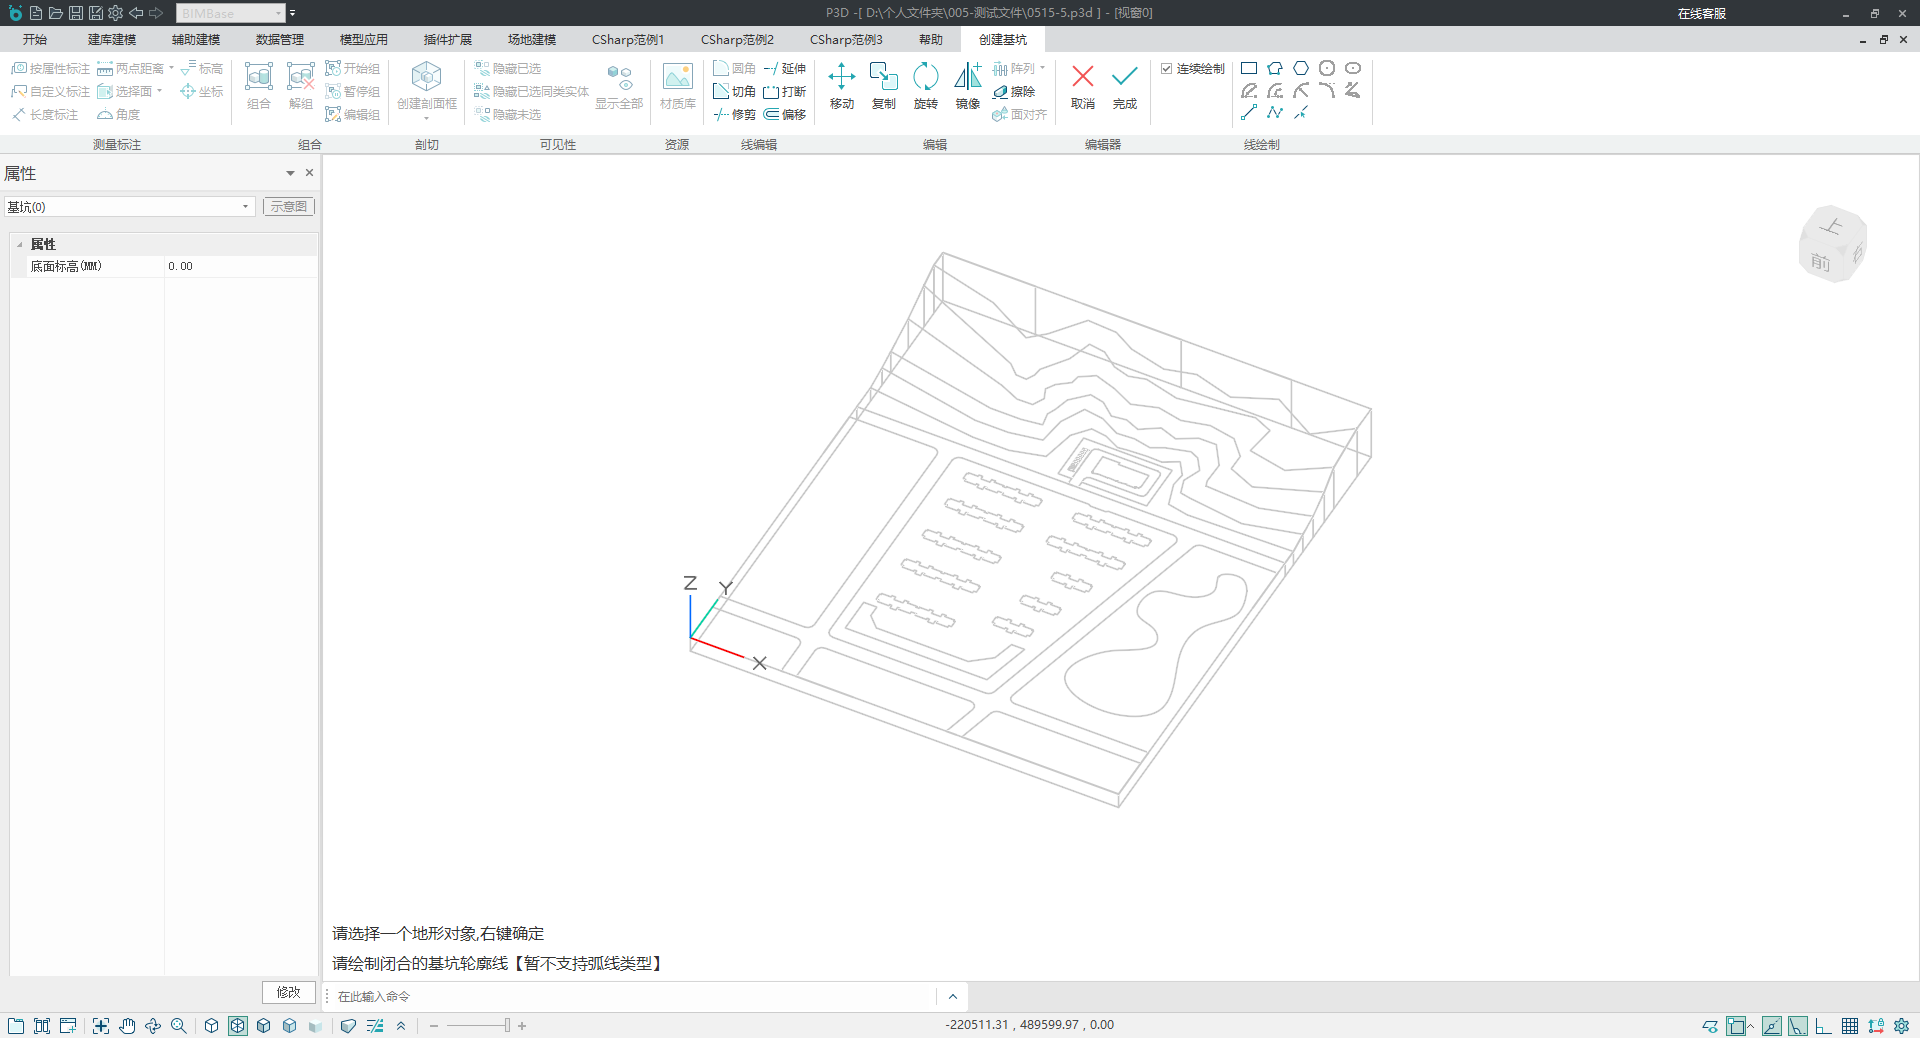The height and width of the screenshot is (1038, 1920).
Task: Pick the polyline drawing tool
Action: (x=1275, y=113)
